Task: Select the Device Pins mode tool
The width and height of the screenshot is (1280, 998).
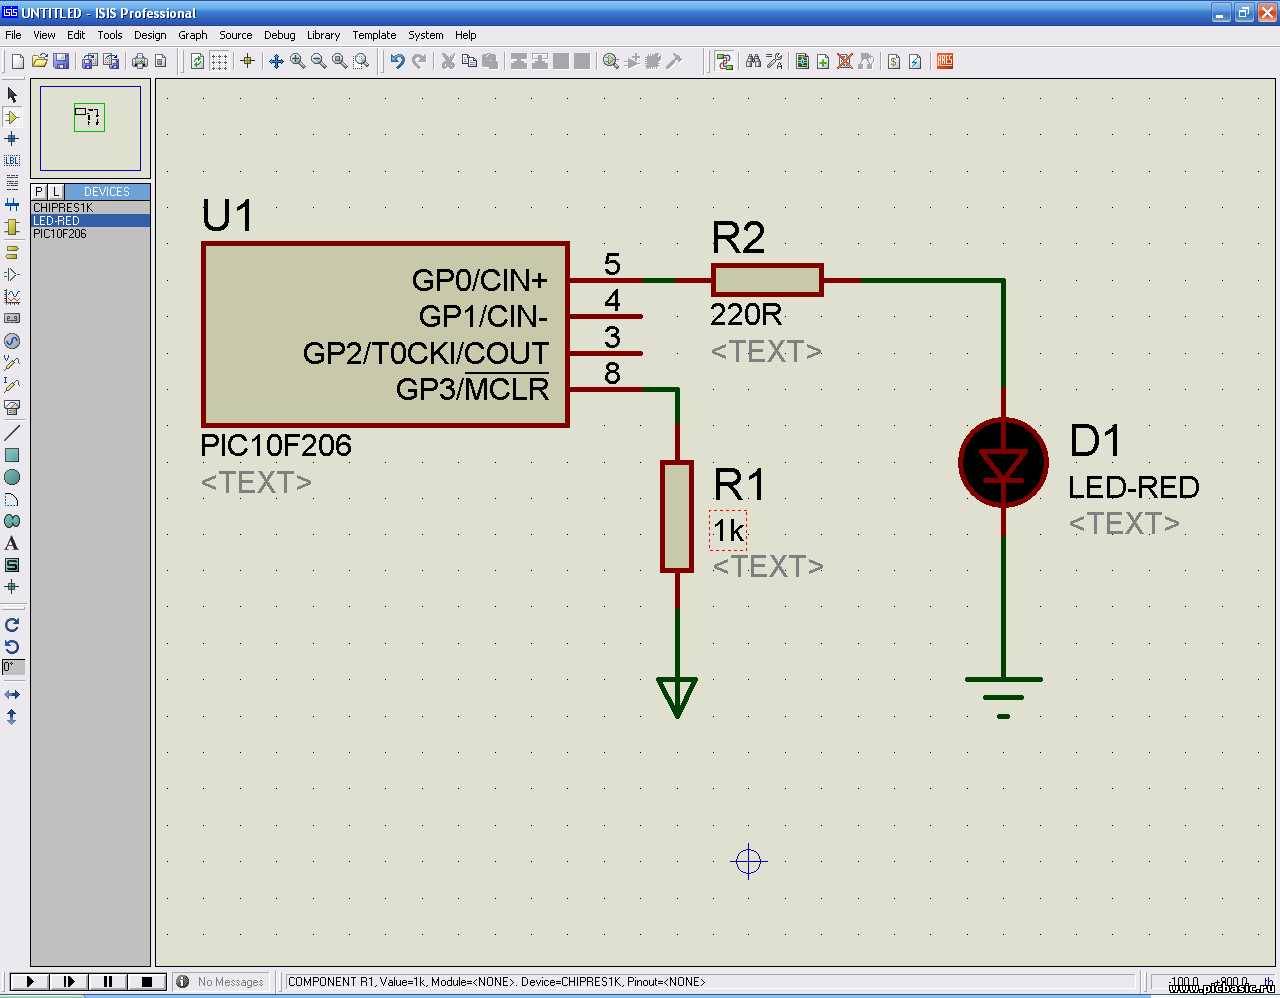Action: (12, 274)
